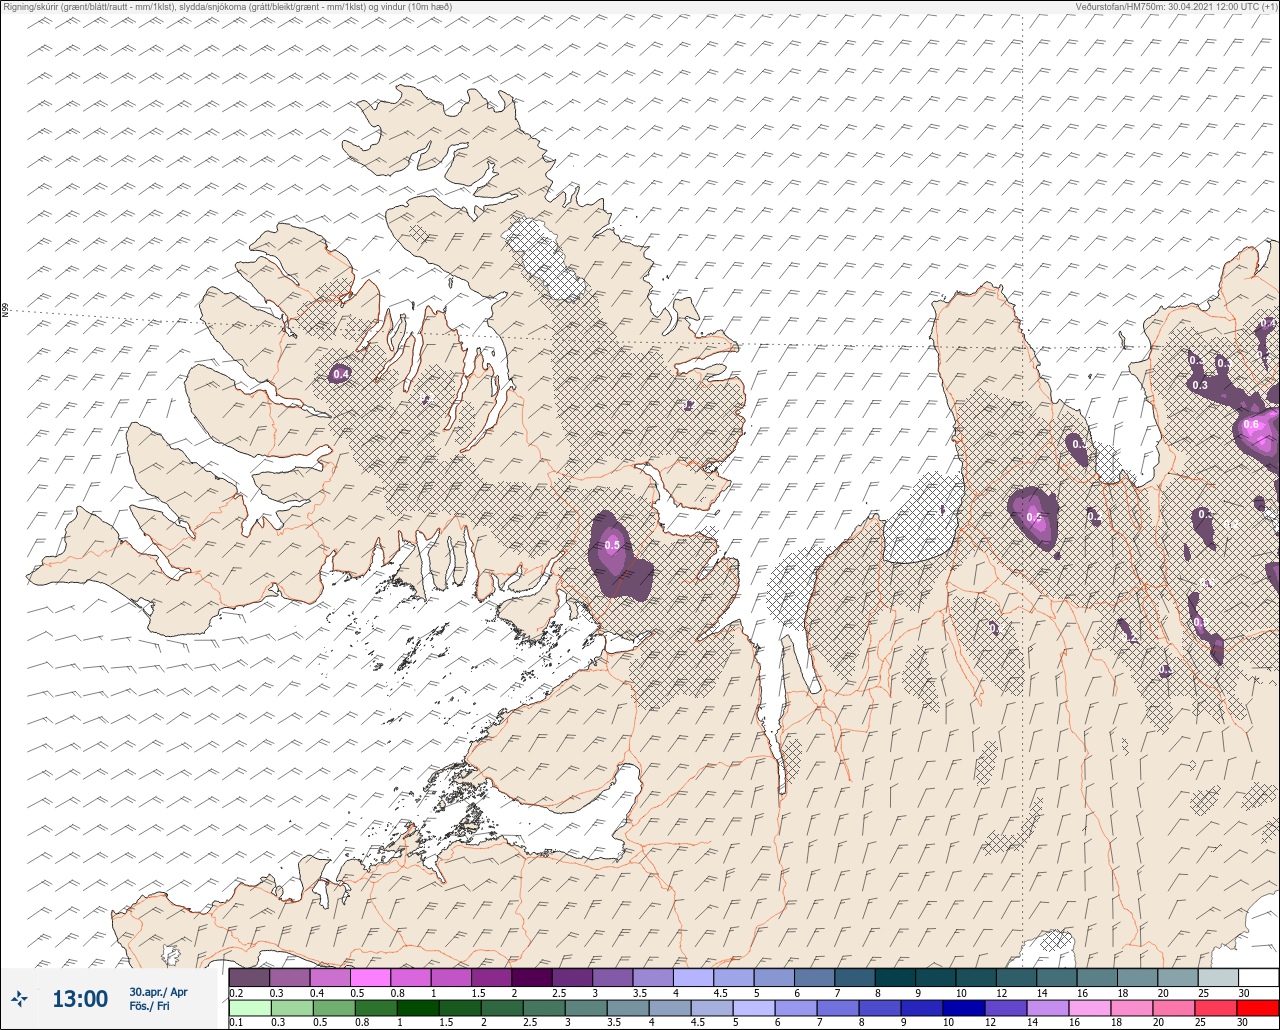
Task: Click the 0.4 value over the Westfjords
Action: 341,374
